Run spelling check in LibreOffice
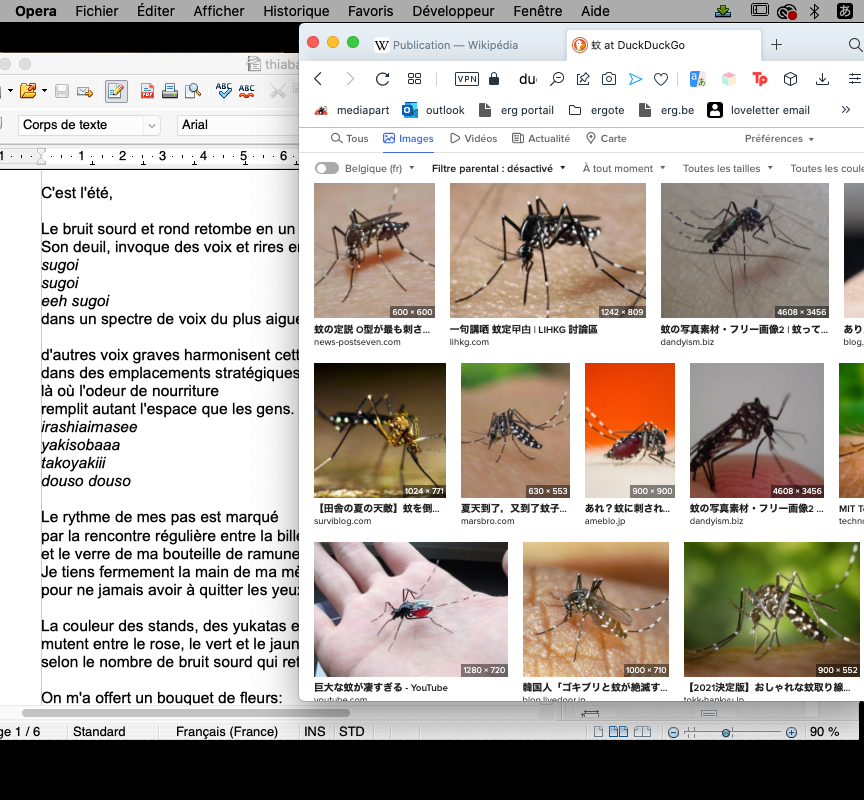864x800 pixels. [x=224, y=91]
